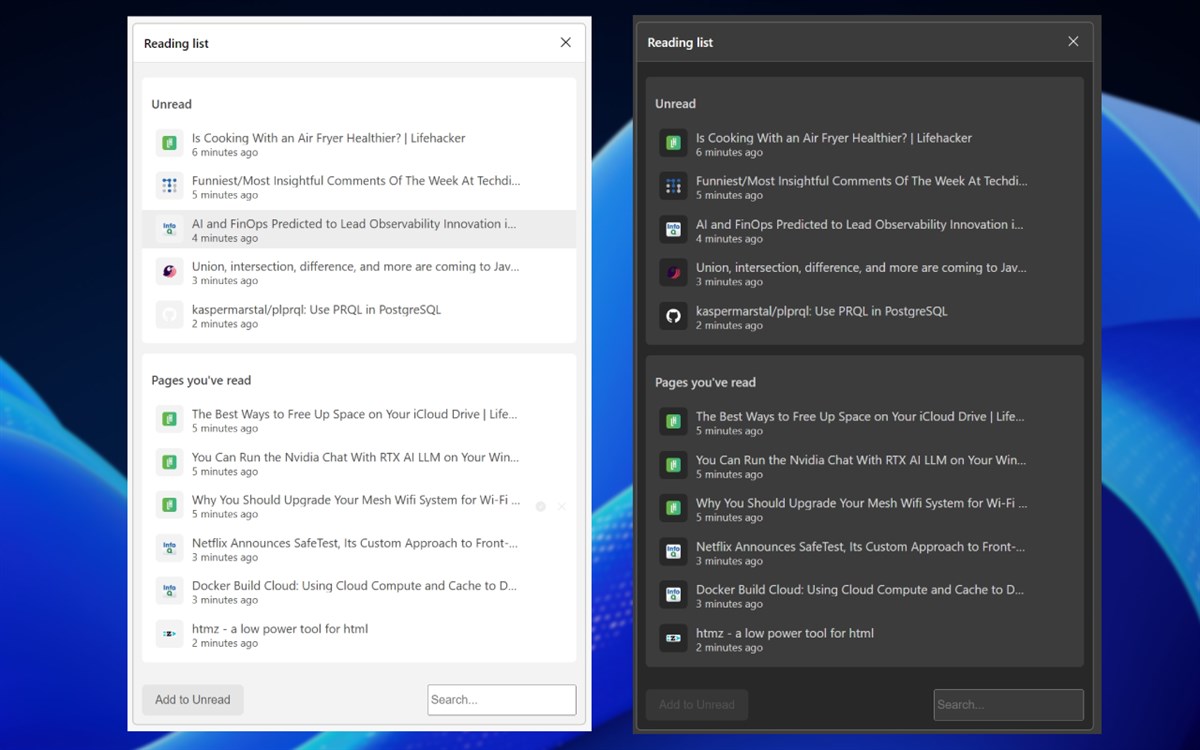
Task: Click the Techdirt dotted favicon in the dark panel
Action: (x=673, y=186)
